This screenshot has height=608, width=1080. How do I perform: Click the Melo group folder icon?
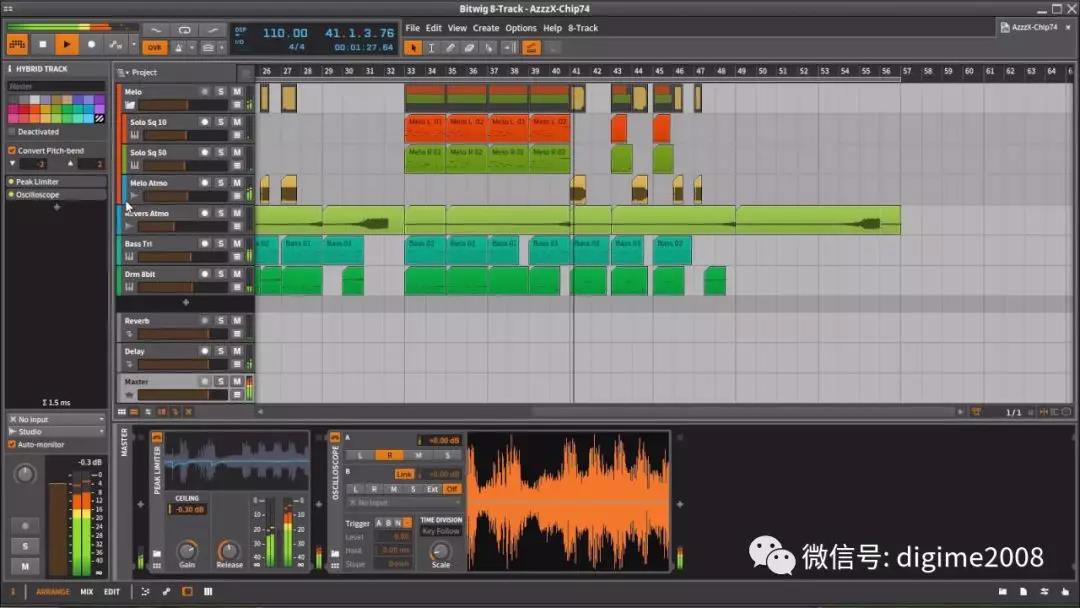click(x=129, y=105)
